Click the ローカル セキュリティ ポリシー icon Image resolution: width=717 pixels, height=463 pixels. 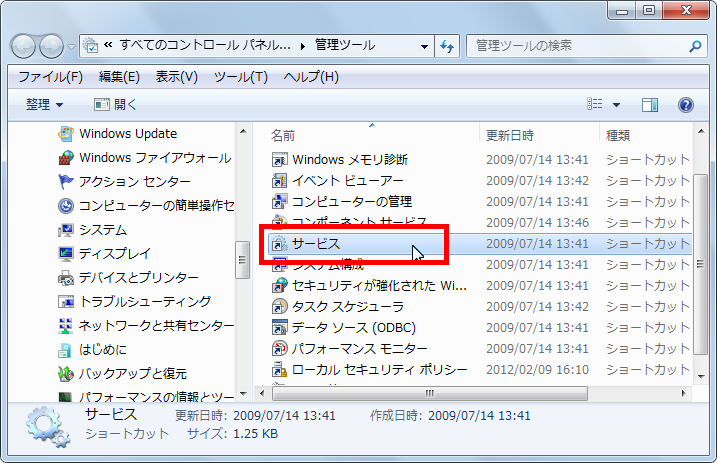click(279, 370)
